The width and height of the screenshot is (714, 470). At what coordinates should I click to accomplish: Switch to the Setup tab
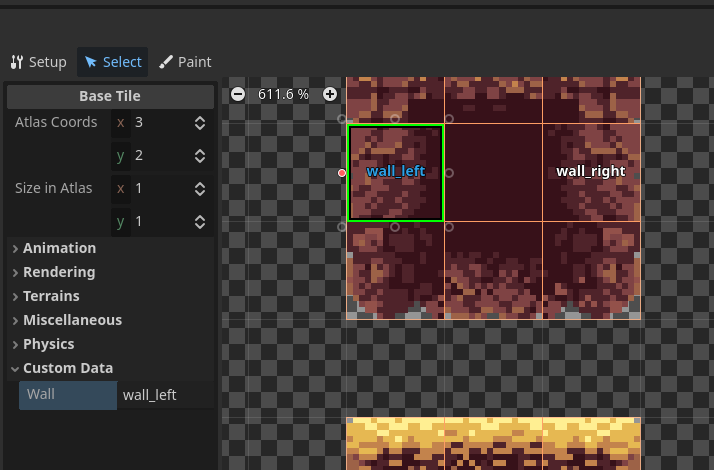tap(39, 62)
